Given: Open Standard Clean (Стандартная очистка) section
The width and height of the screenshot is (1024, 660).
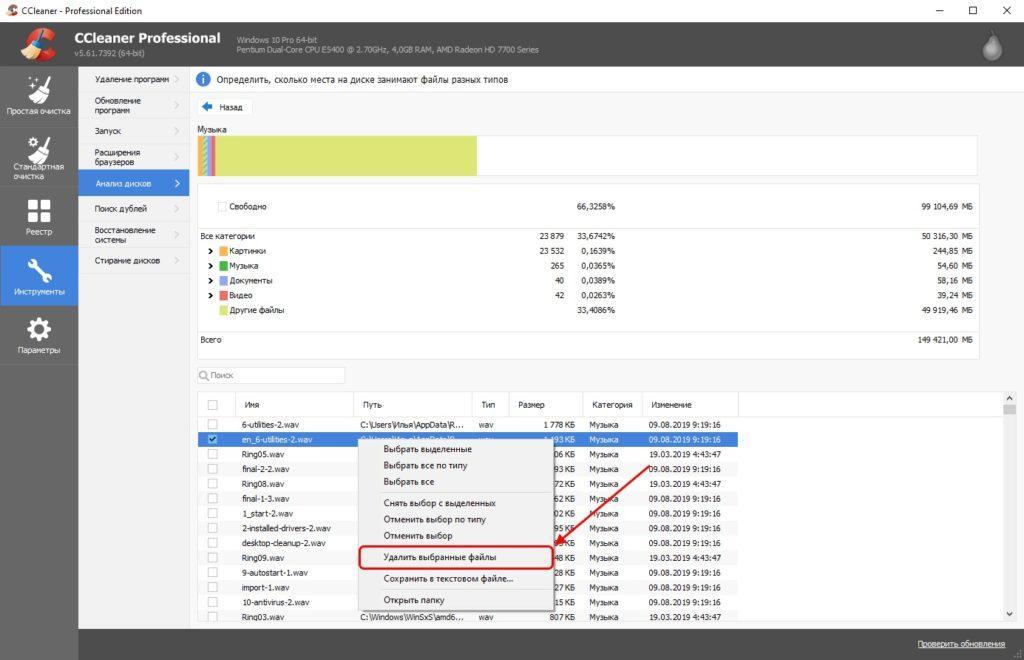Looking at the screenshot, I should coord(39,157).
